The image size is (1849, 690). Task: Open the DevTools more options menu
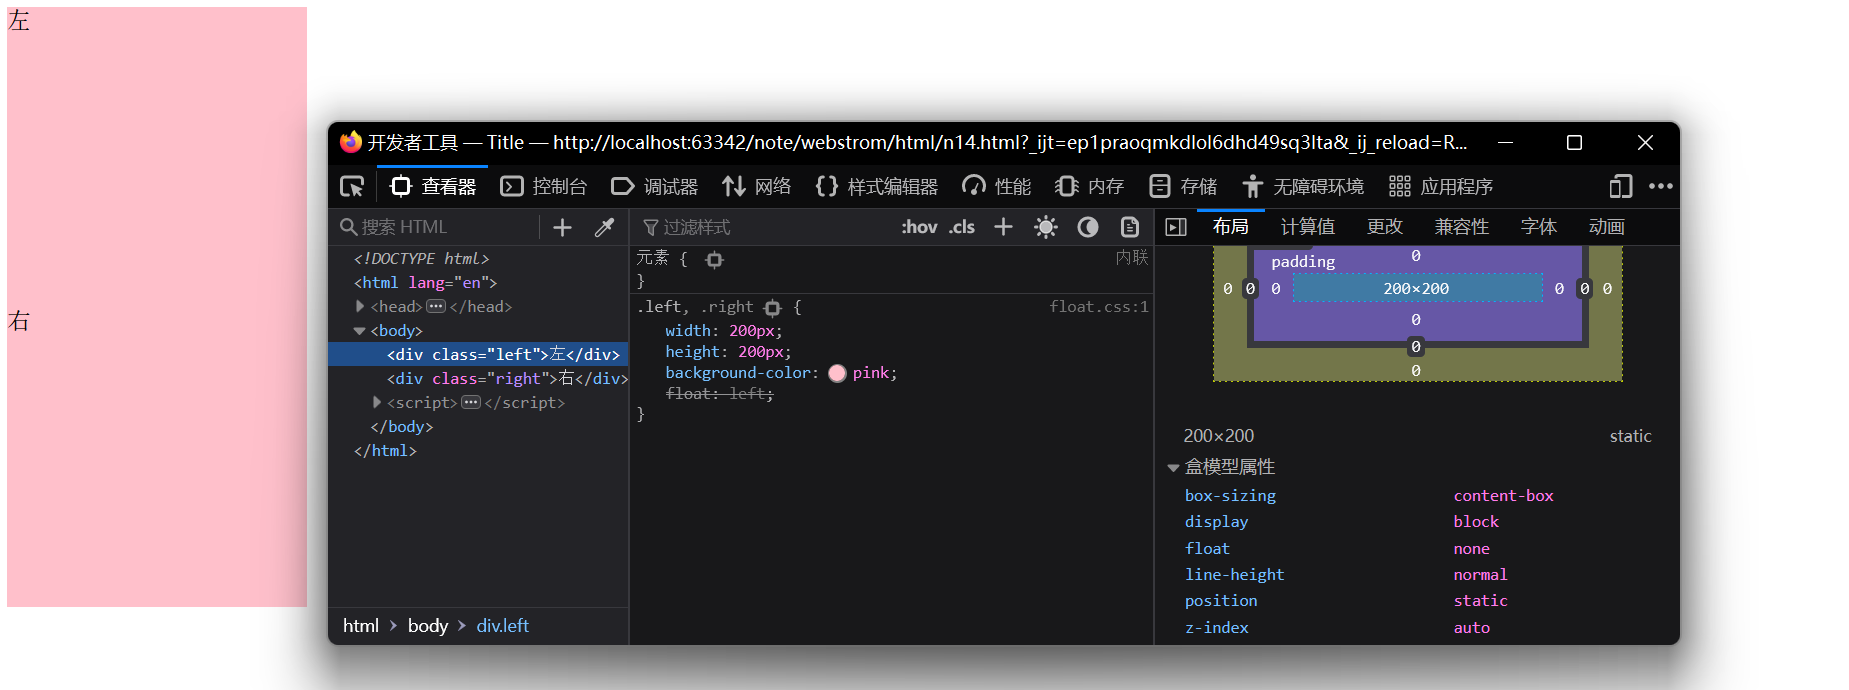point(1660,187)
